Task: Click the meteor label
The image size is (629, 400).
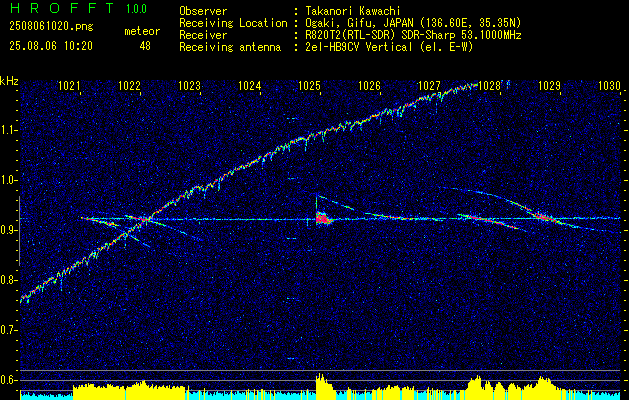Action: [x=142, y=31]
